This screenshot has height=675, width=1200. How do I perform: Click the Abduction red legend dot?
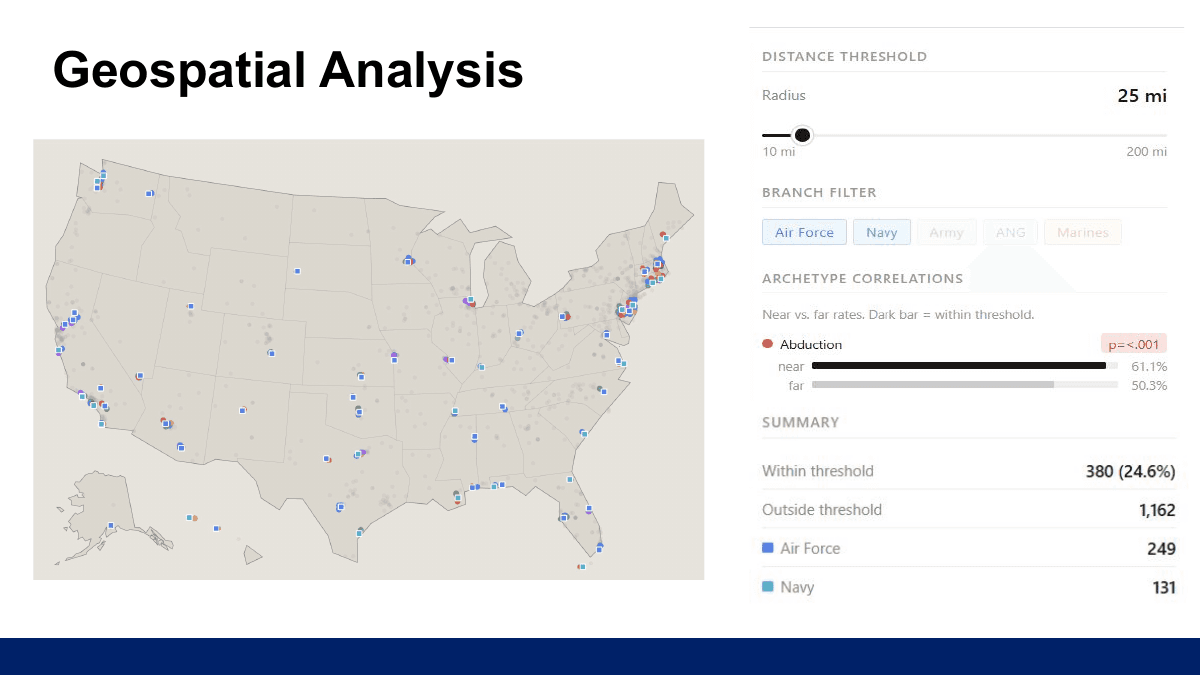pos(767,344)
